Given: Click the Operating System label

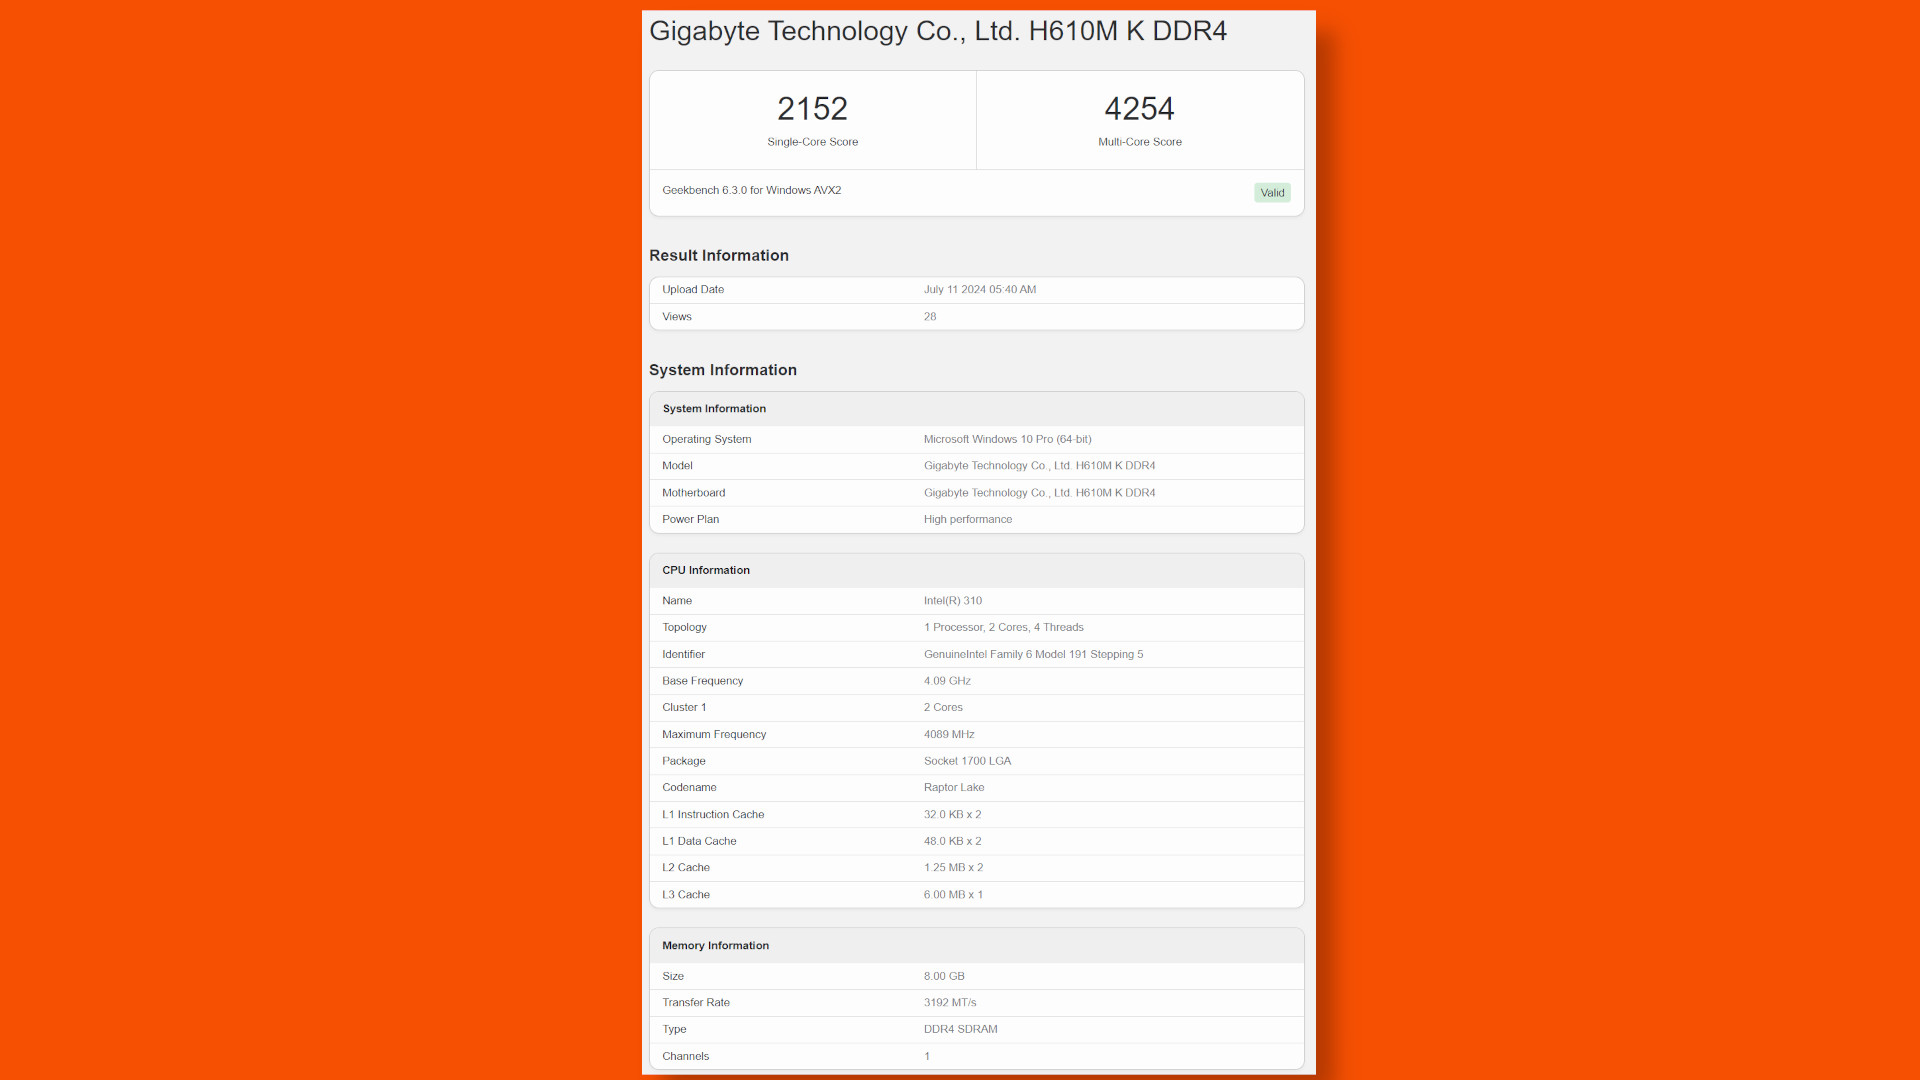Looking at the screenshot, I should click(706, 439).
